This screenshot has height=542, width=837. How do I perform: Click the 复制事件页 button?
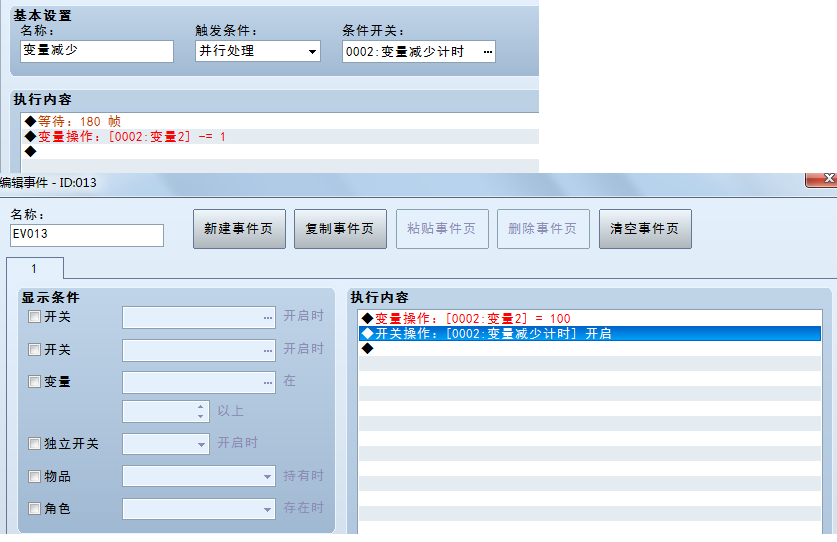pyautogui.click(x=340, y=229)
